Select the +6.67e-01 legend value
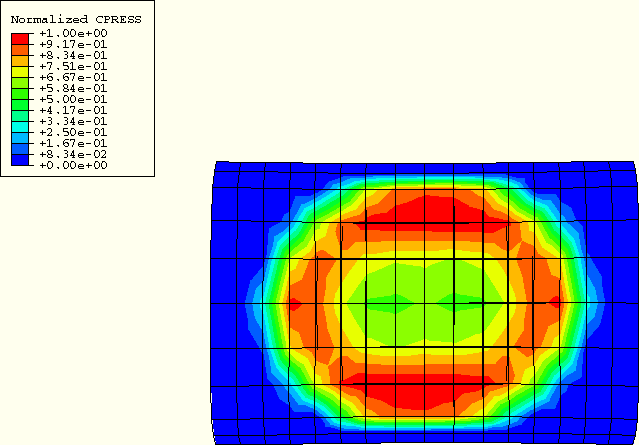 [73, 77]
